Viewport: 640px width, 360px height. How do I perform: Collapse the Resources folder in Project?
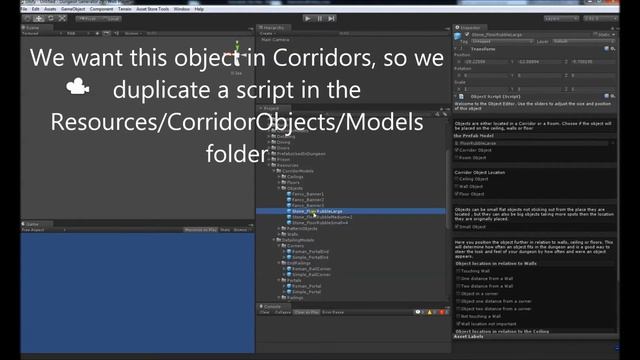tap(270, 165)
